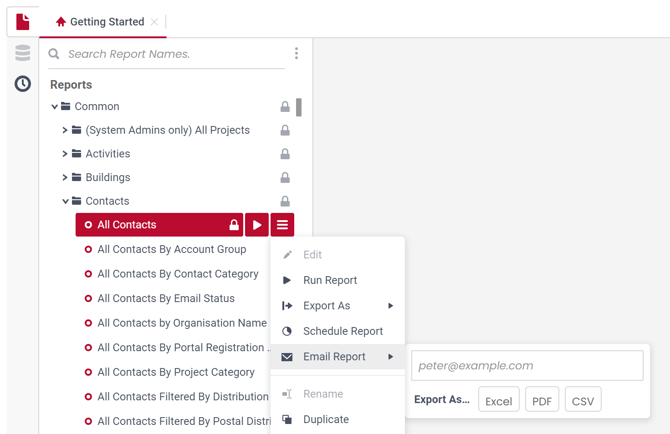This screenshot has width=670, height=434.
Task: Open the database stack icon in sidebar
Action: tap(23, 53)
